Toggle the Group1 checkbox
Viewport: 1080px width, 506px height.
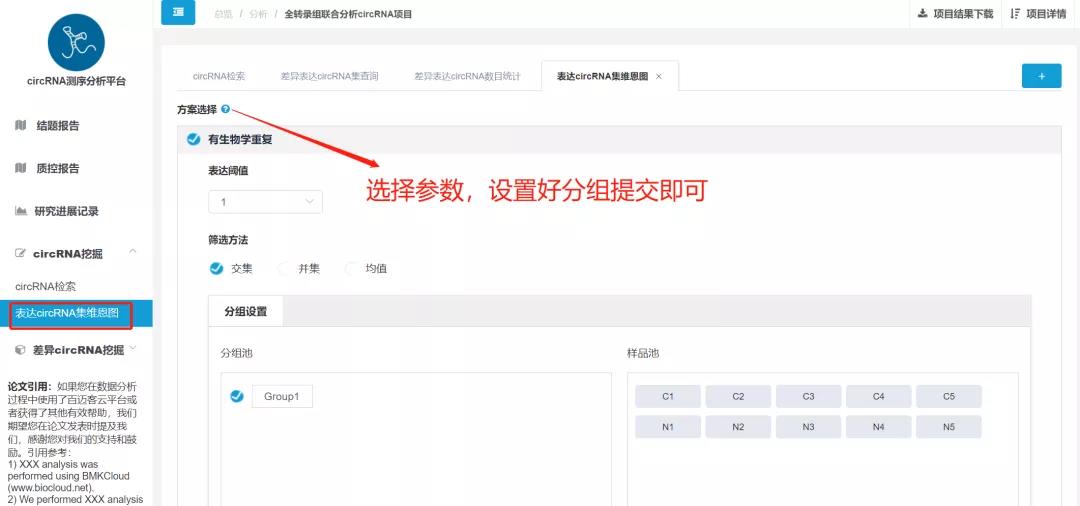[x=237, y=396]
